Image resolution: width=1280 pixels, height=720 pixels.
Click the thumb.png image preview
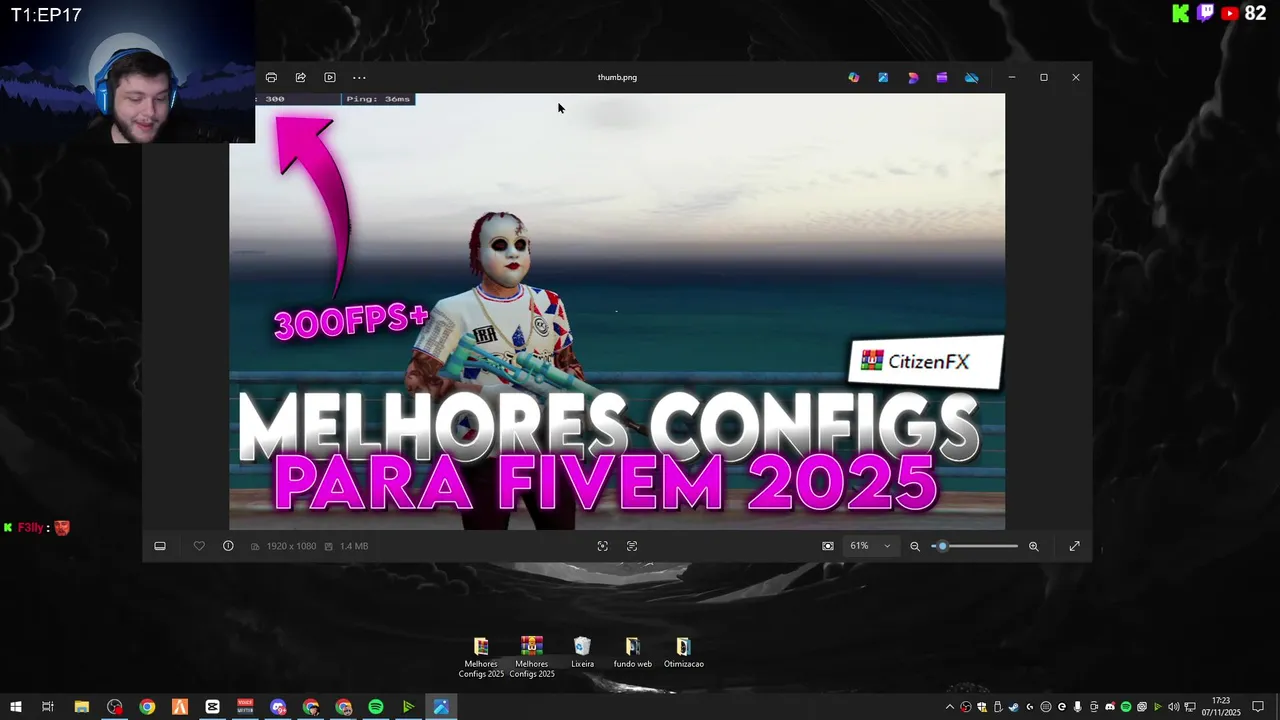(617, 311)
